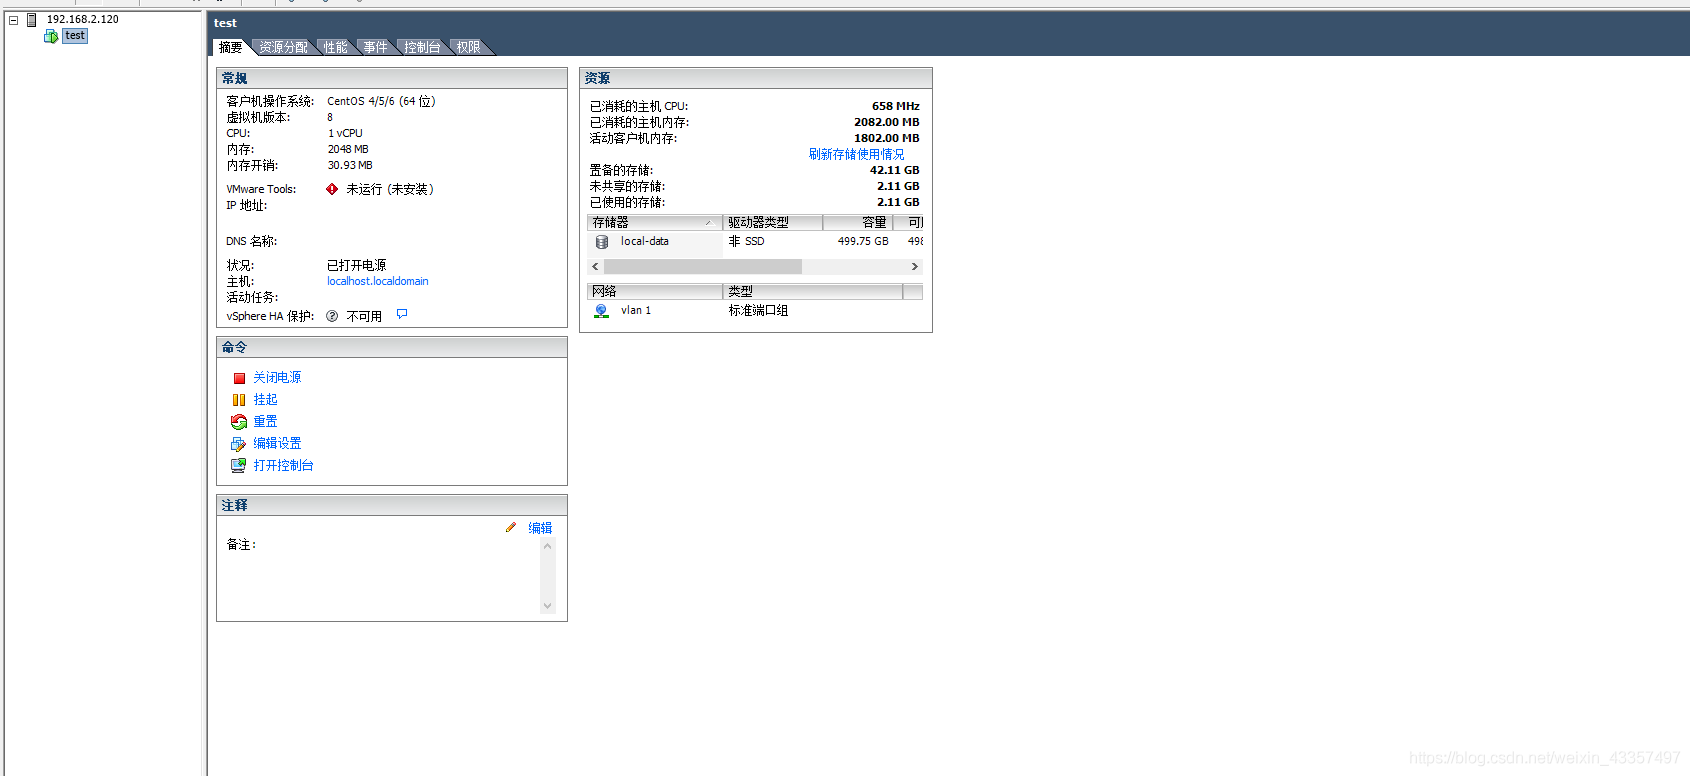Viewport: 1690px width, 776px height.
Task: Select the test VM in tree
Action: (x=75, y=36)
